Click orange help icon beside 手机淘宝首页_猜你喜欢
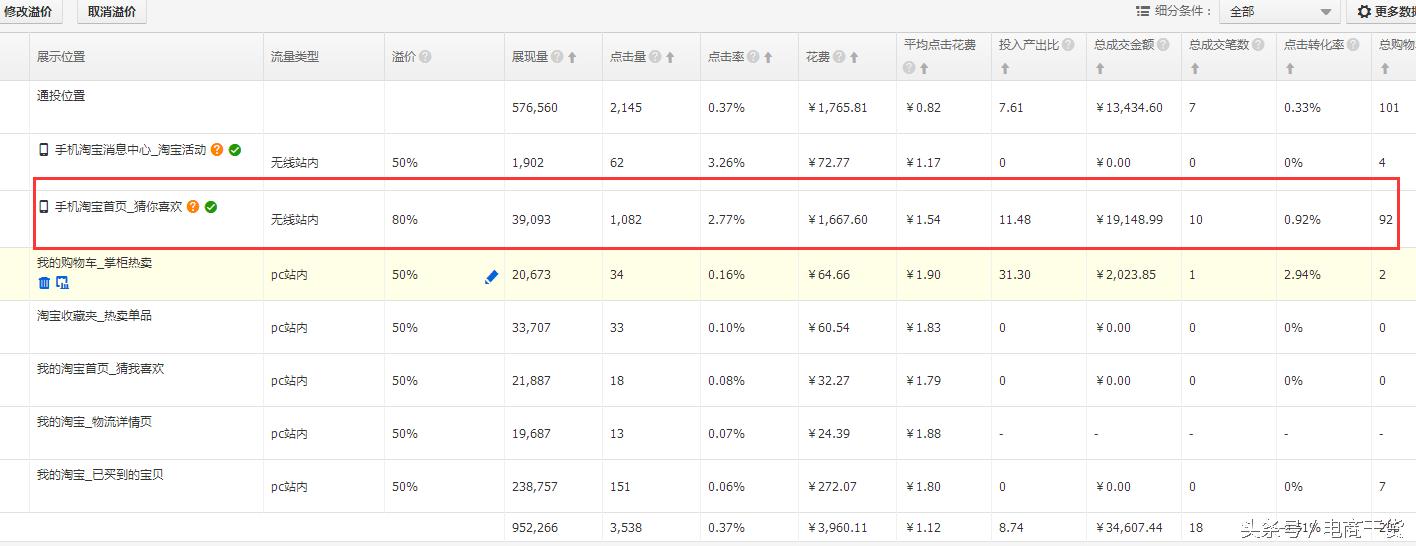1416x546 pixels. coord(193,207)
